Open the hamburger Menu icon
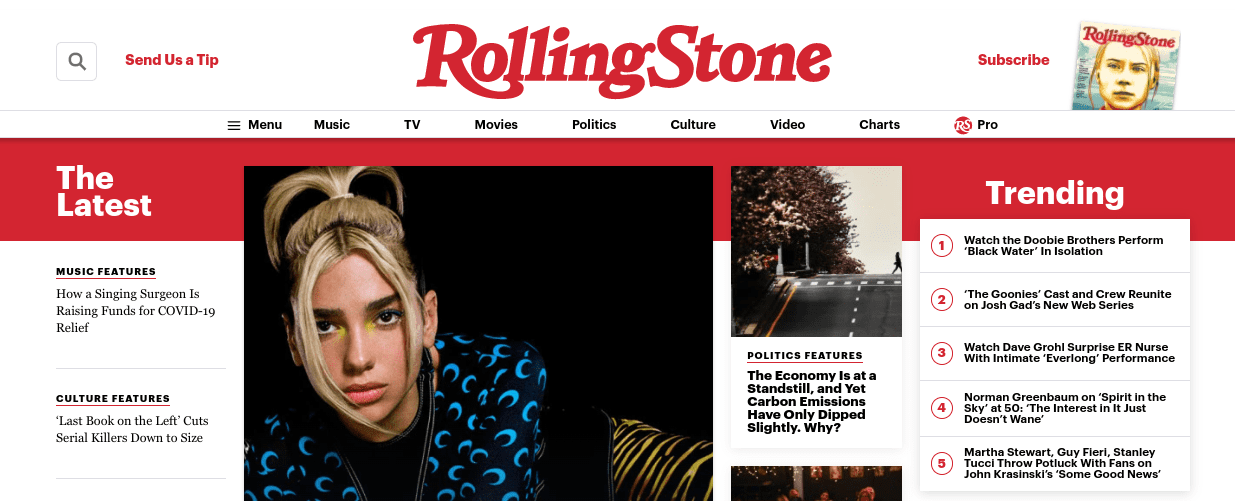The width and height of the screenshot is (1235, 501). pyautogui.click(x=234, y=125)
